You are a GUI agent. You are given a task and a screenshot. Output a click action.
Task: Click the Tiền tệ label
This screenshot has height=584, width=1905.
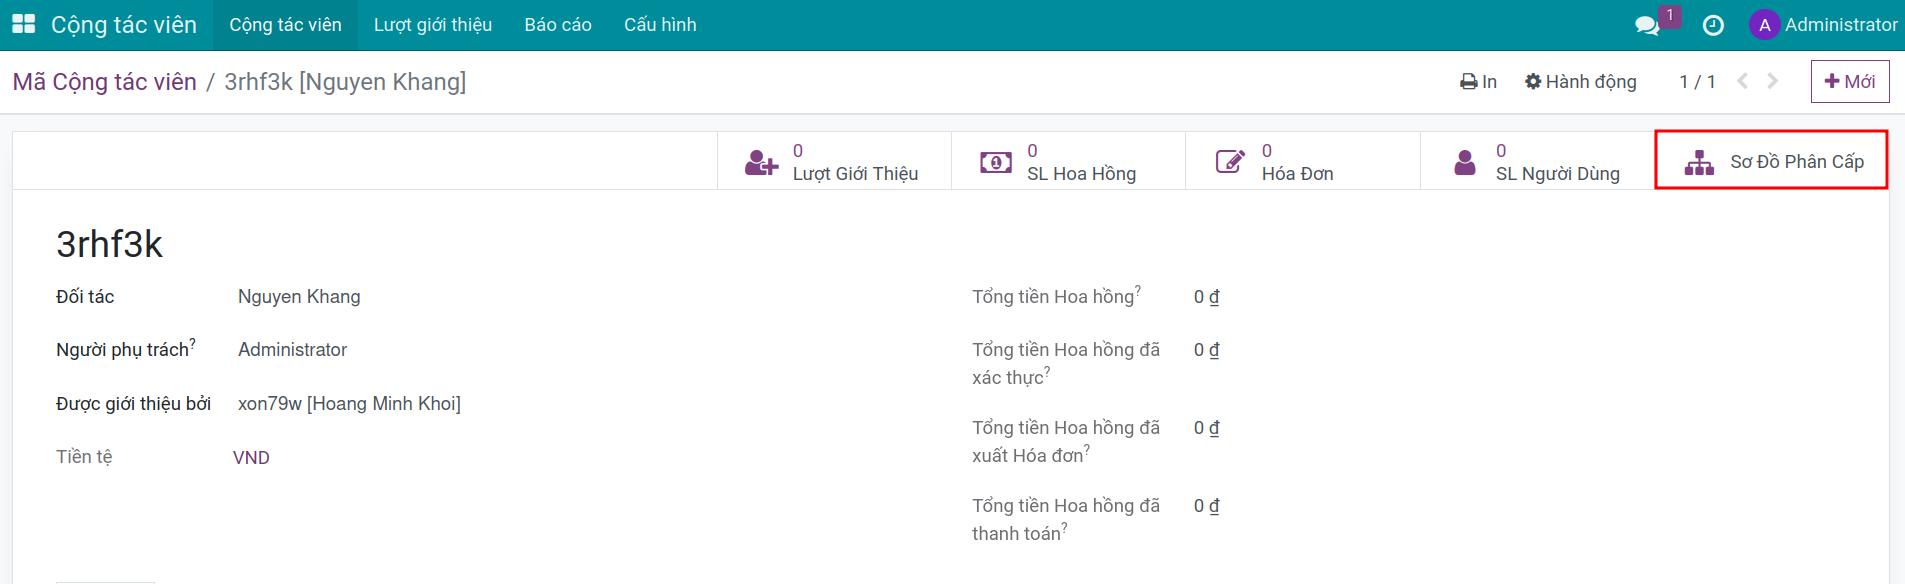(x=84, y=457)
